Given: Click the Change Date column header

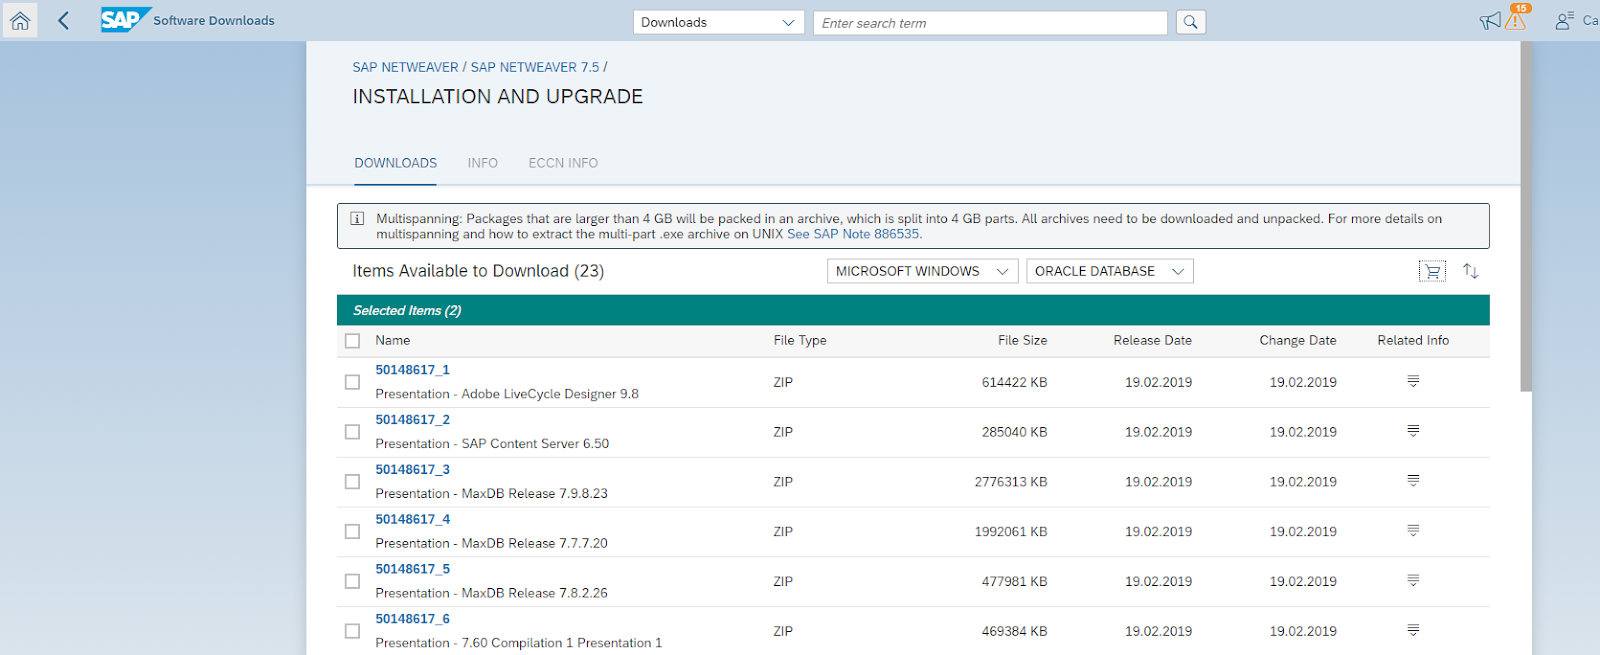Looking at the screenshot, I should (1297, 341).
